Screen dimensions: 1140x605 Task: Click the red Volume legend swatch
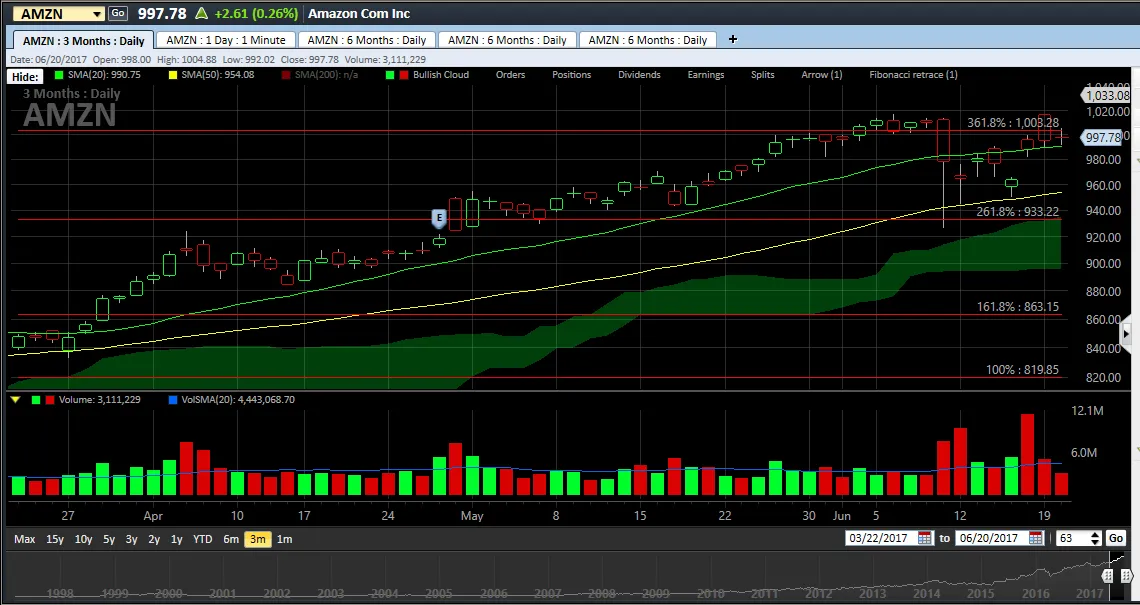[x=49, y=400]
